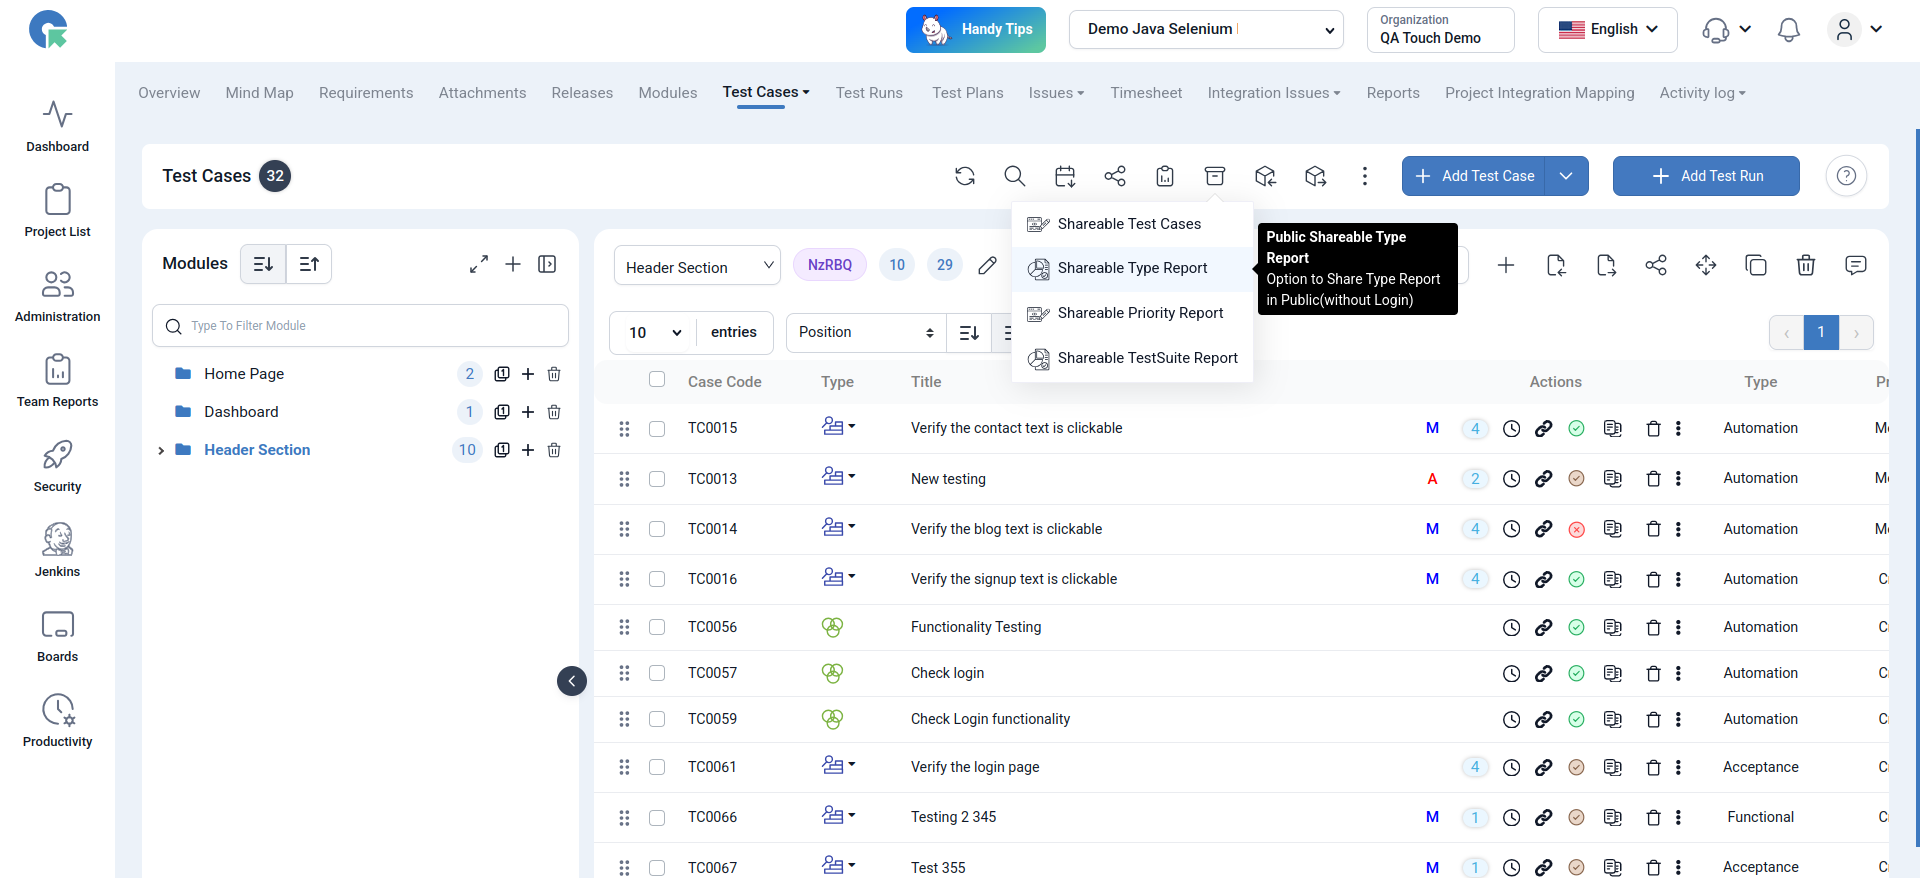The image size is (1920, 878).
Task: Click the refresh icon in Test Cases header
Action: coord(964,176)
